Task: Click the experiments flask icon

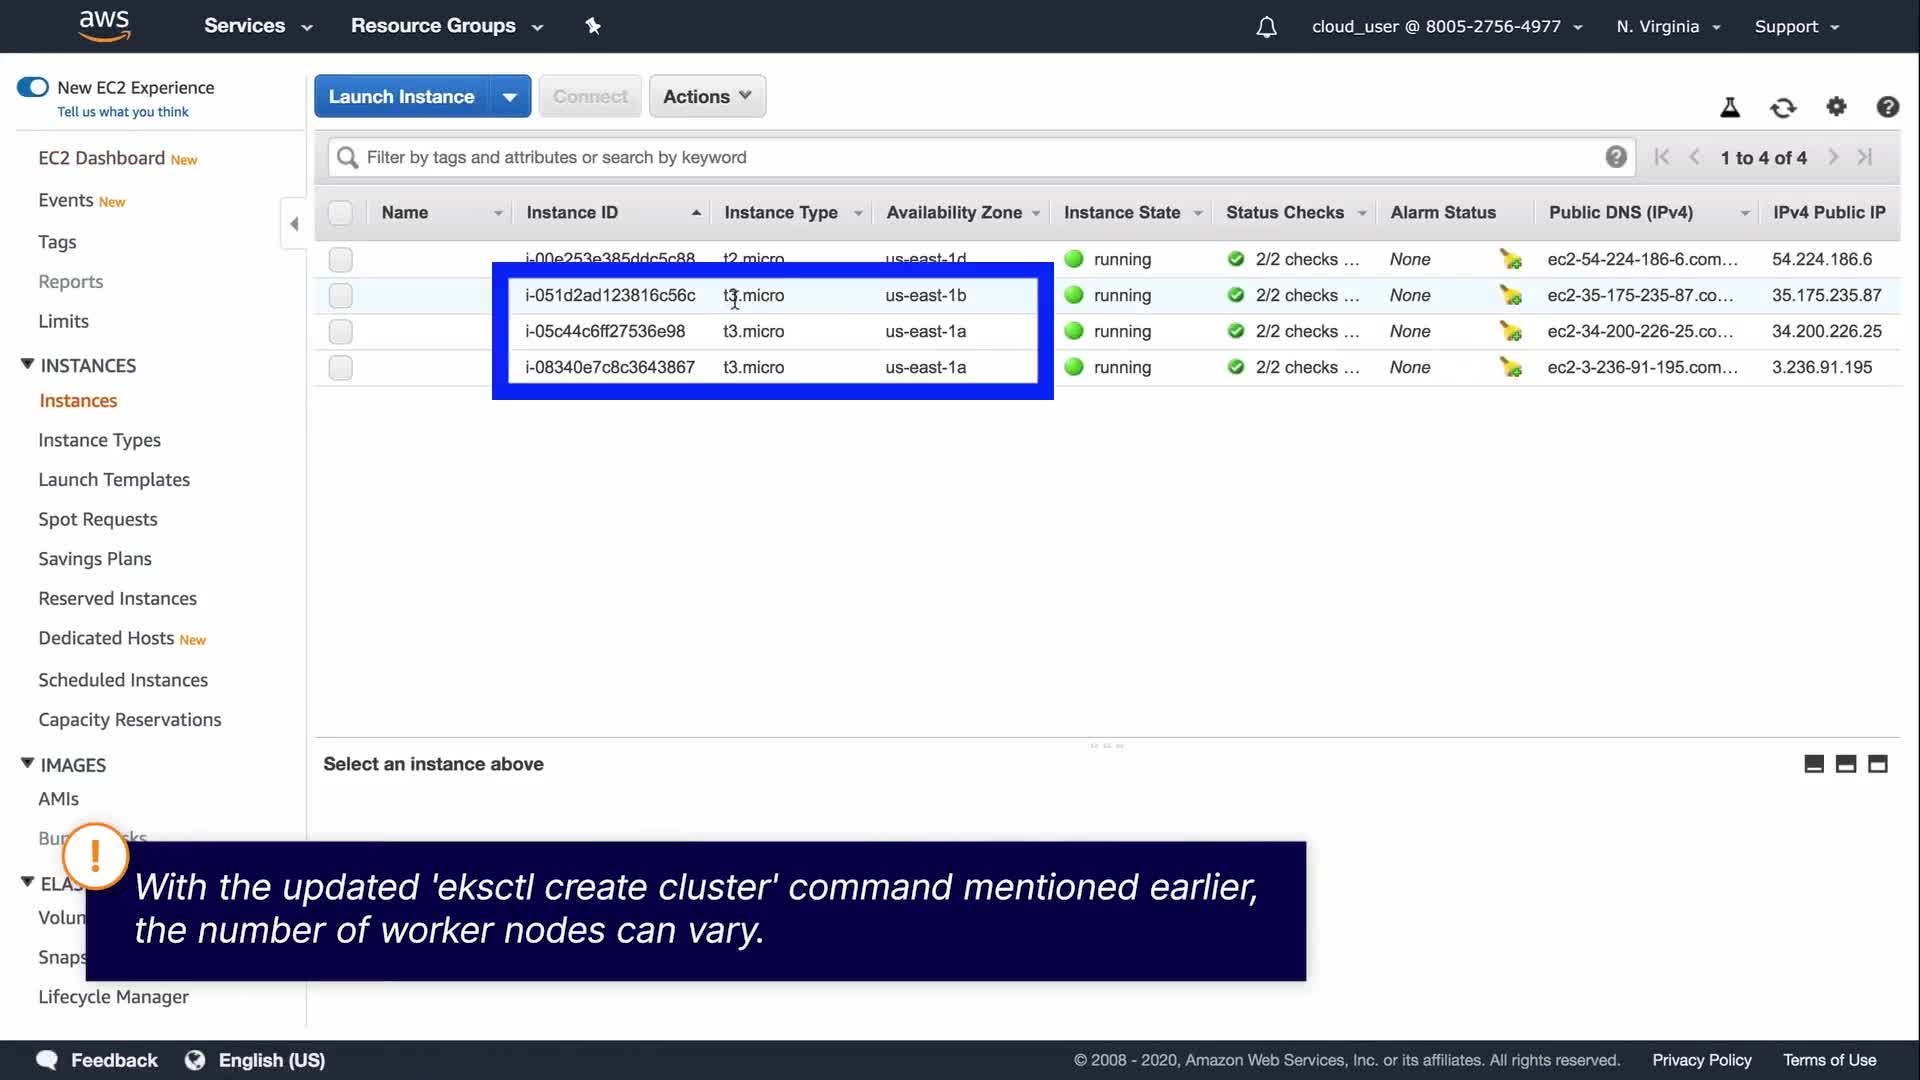Action: coord(1730,107)
